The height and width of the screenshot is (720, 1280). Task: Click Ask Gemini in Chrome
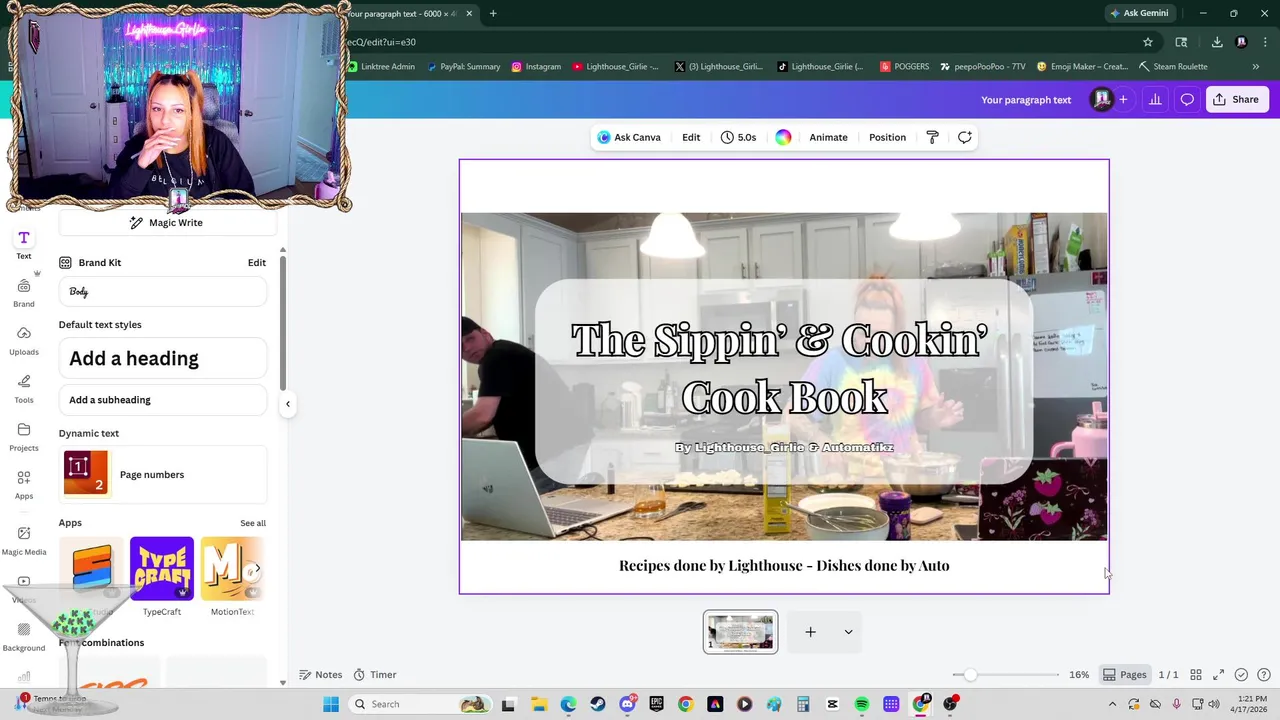(x=1138, y=13)
